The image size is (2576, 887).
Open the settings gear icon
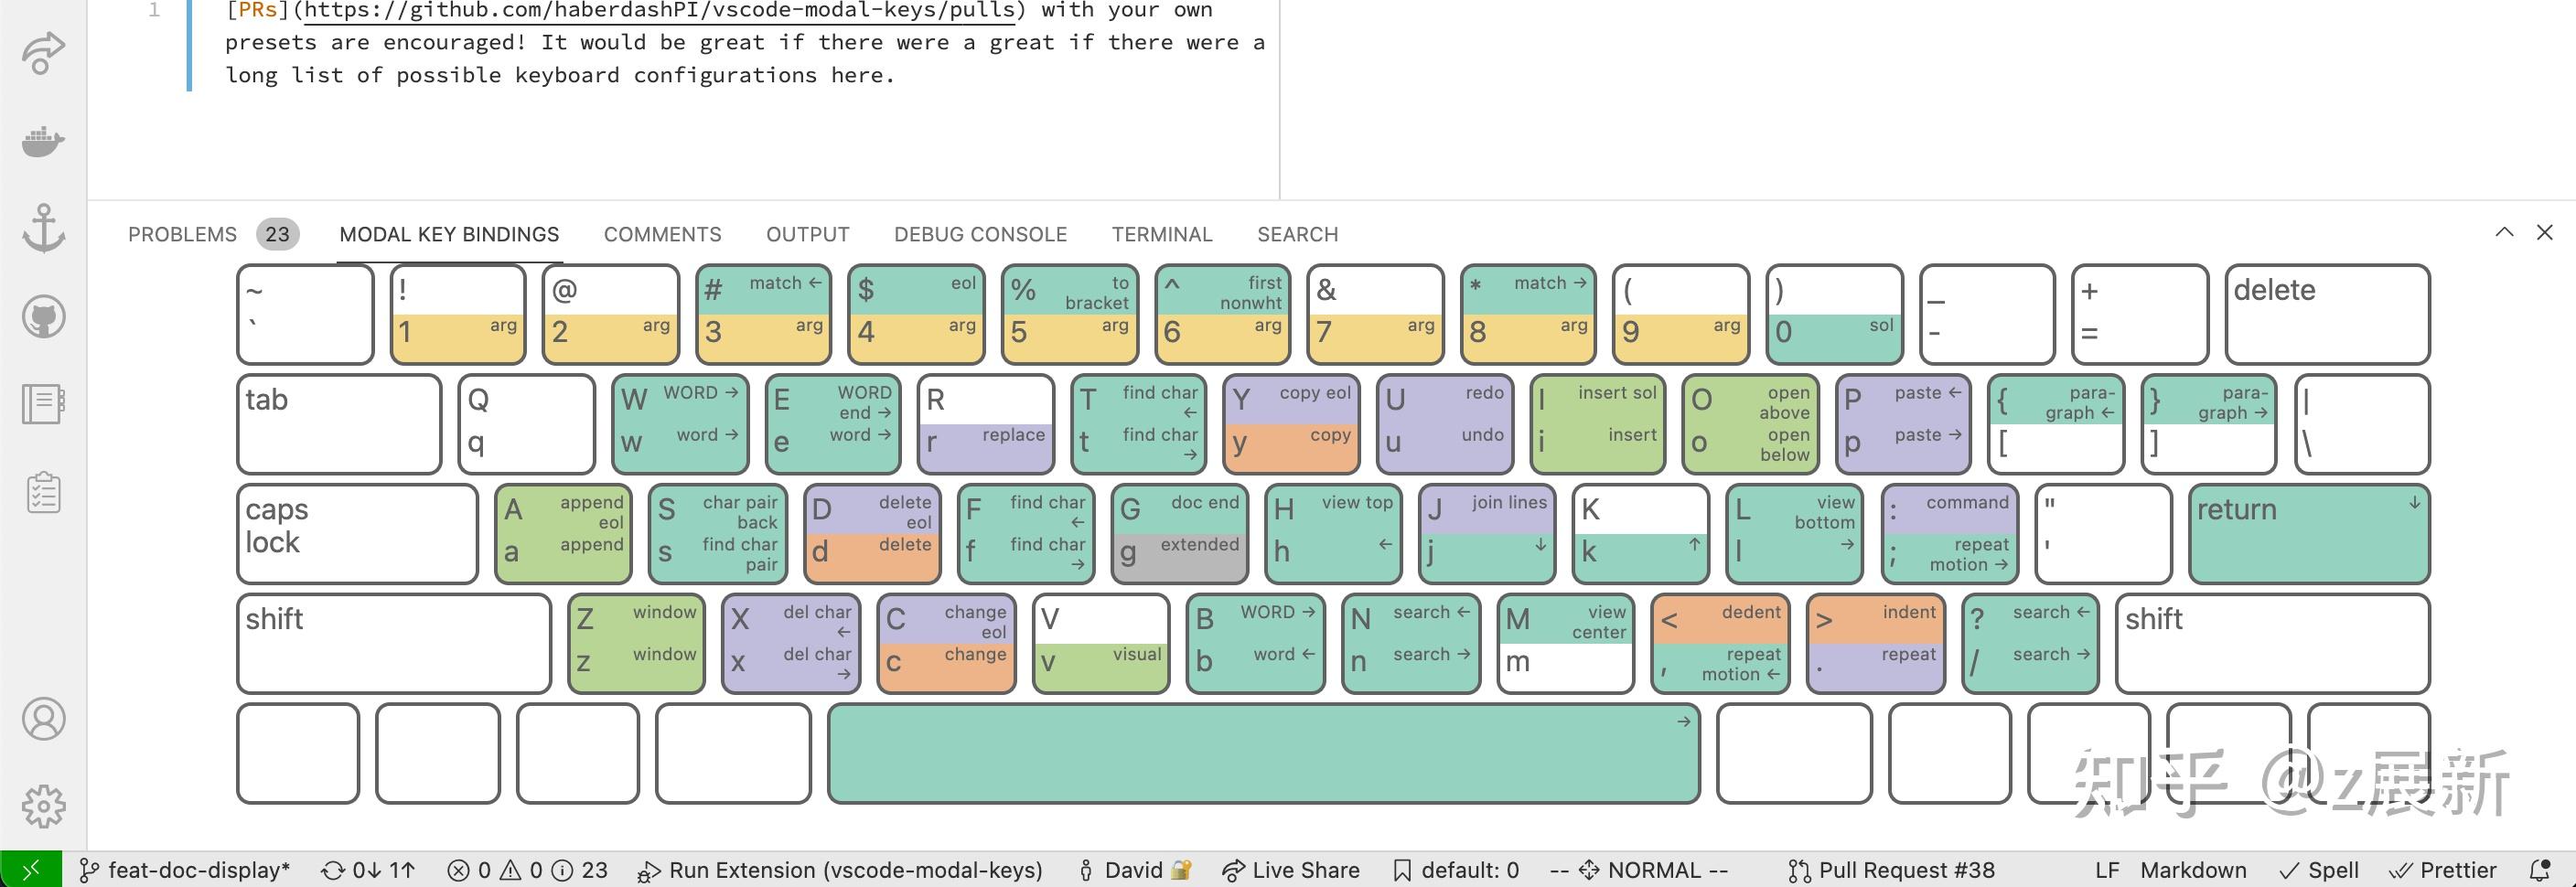[42, 803]
